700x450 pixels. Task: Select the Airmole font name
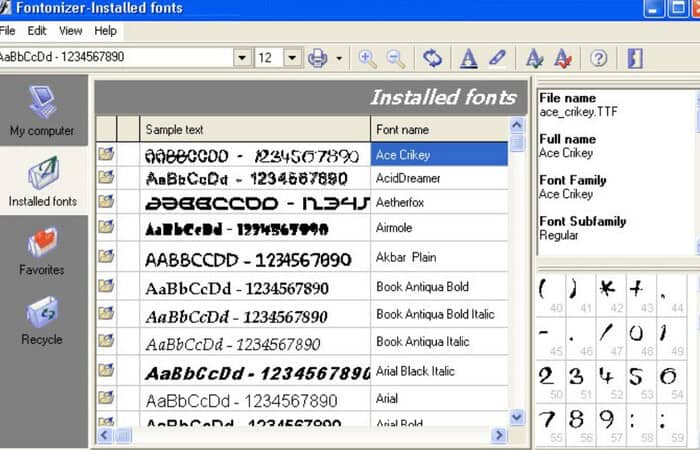394,228
